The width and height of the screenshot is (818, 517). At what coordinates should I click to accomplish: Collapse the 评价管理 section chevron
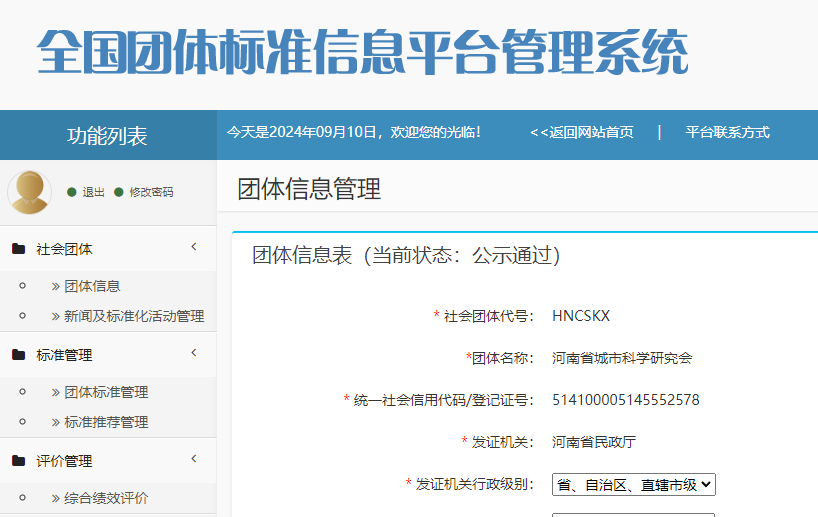pos(194,459)
